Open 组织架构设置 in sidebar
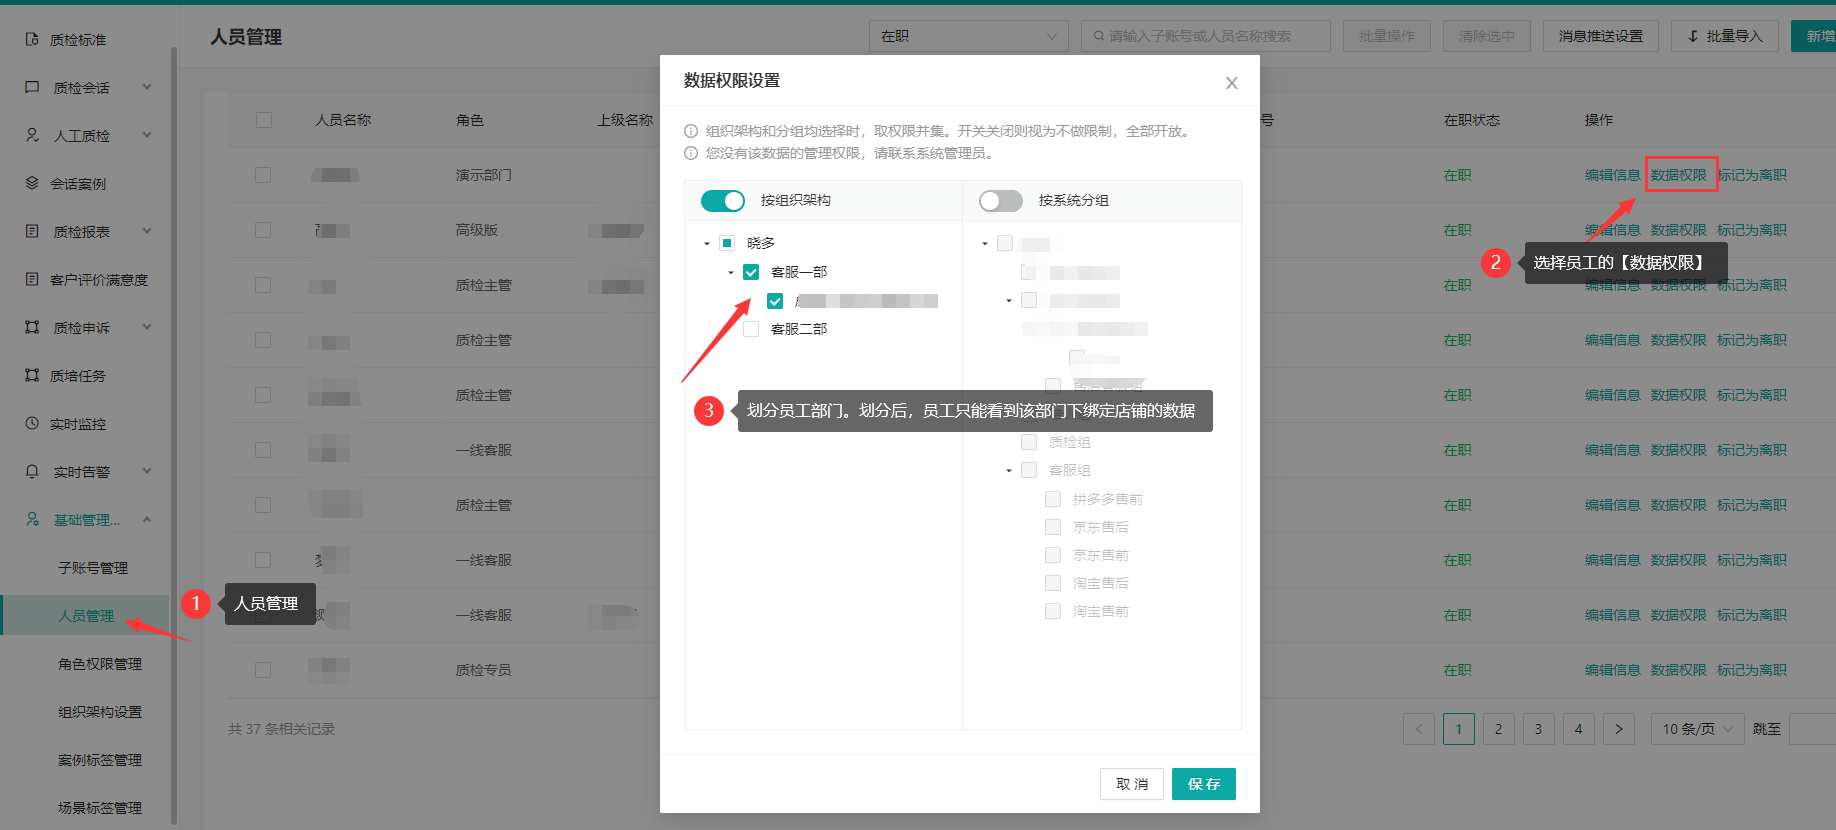This screenshot has width=1836, height=830. coord(100,711)
